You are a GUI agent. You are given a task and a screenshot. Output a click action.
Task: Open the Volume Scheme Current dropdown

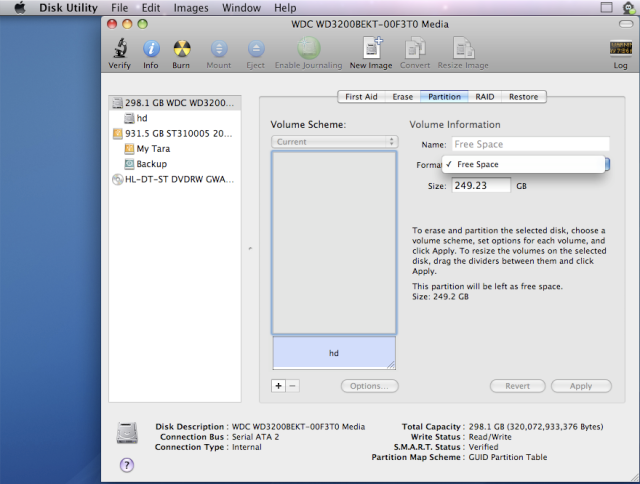tap(335, 142)
